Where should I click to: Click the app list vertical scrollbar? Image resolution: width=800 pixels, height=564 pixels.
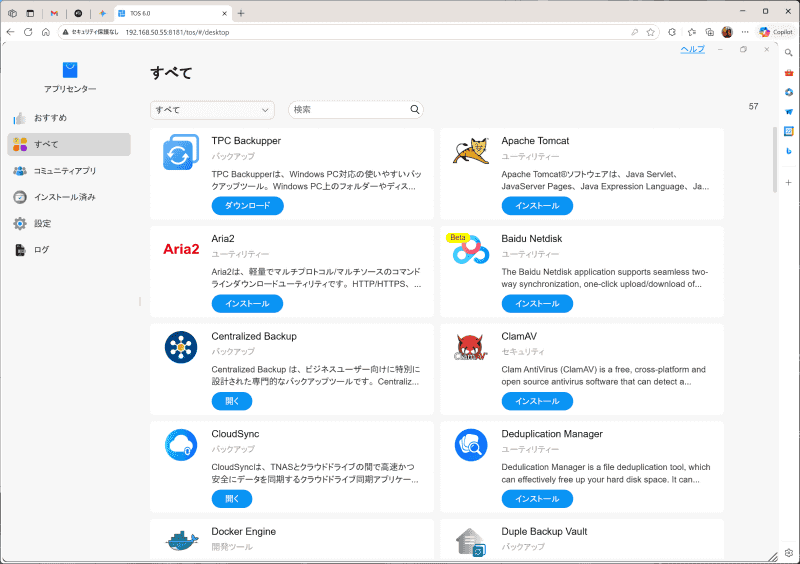[x=774, y=159]
